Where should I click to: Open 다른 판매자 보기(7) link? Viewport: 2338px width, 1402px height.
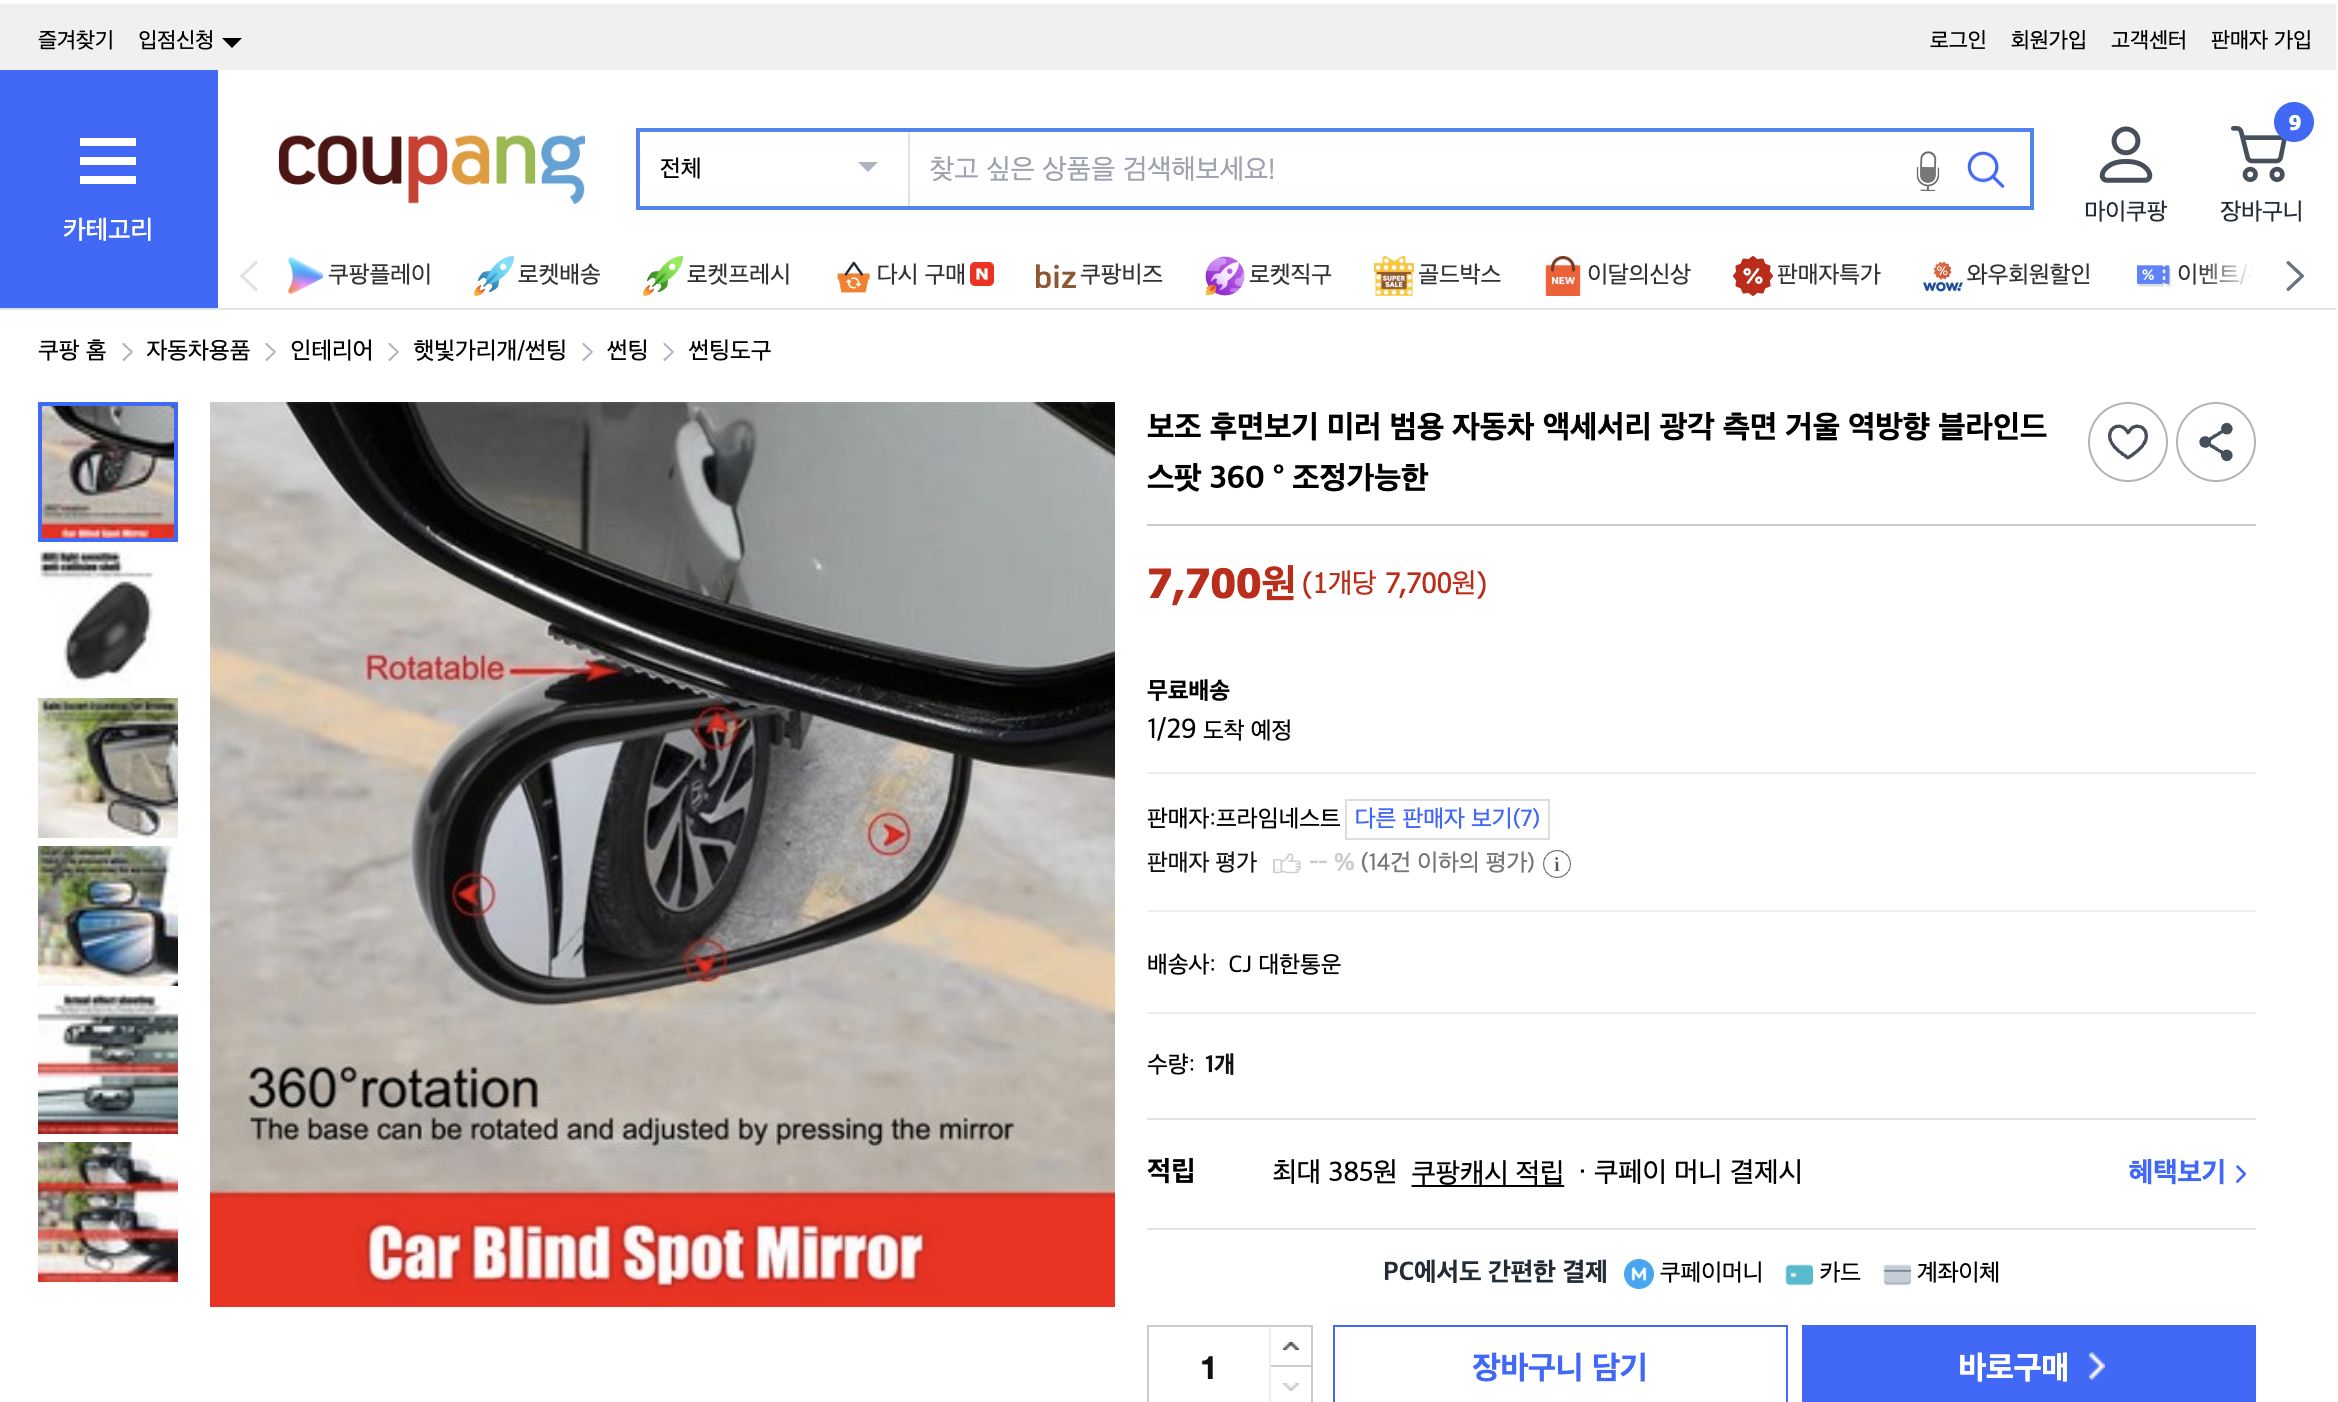coord(1447,818)
